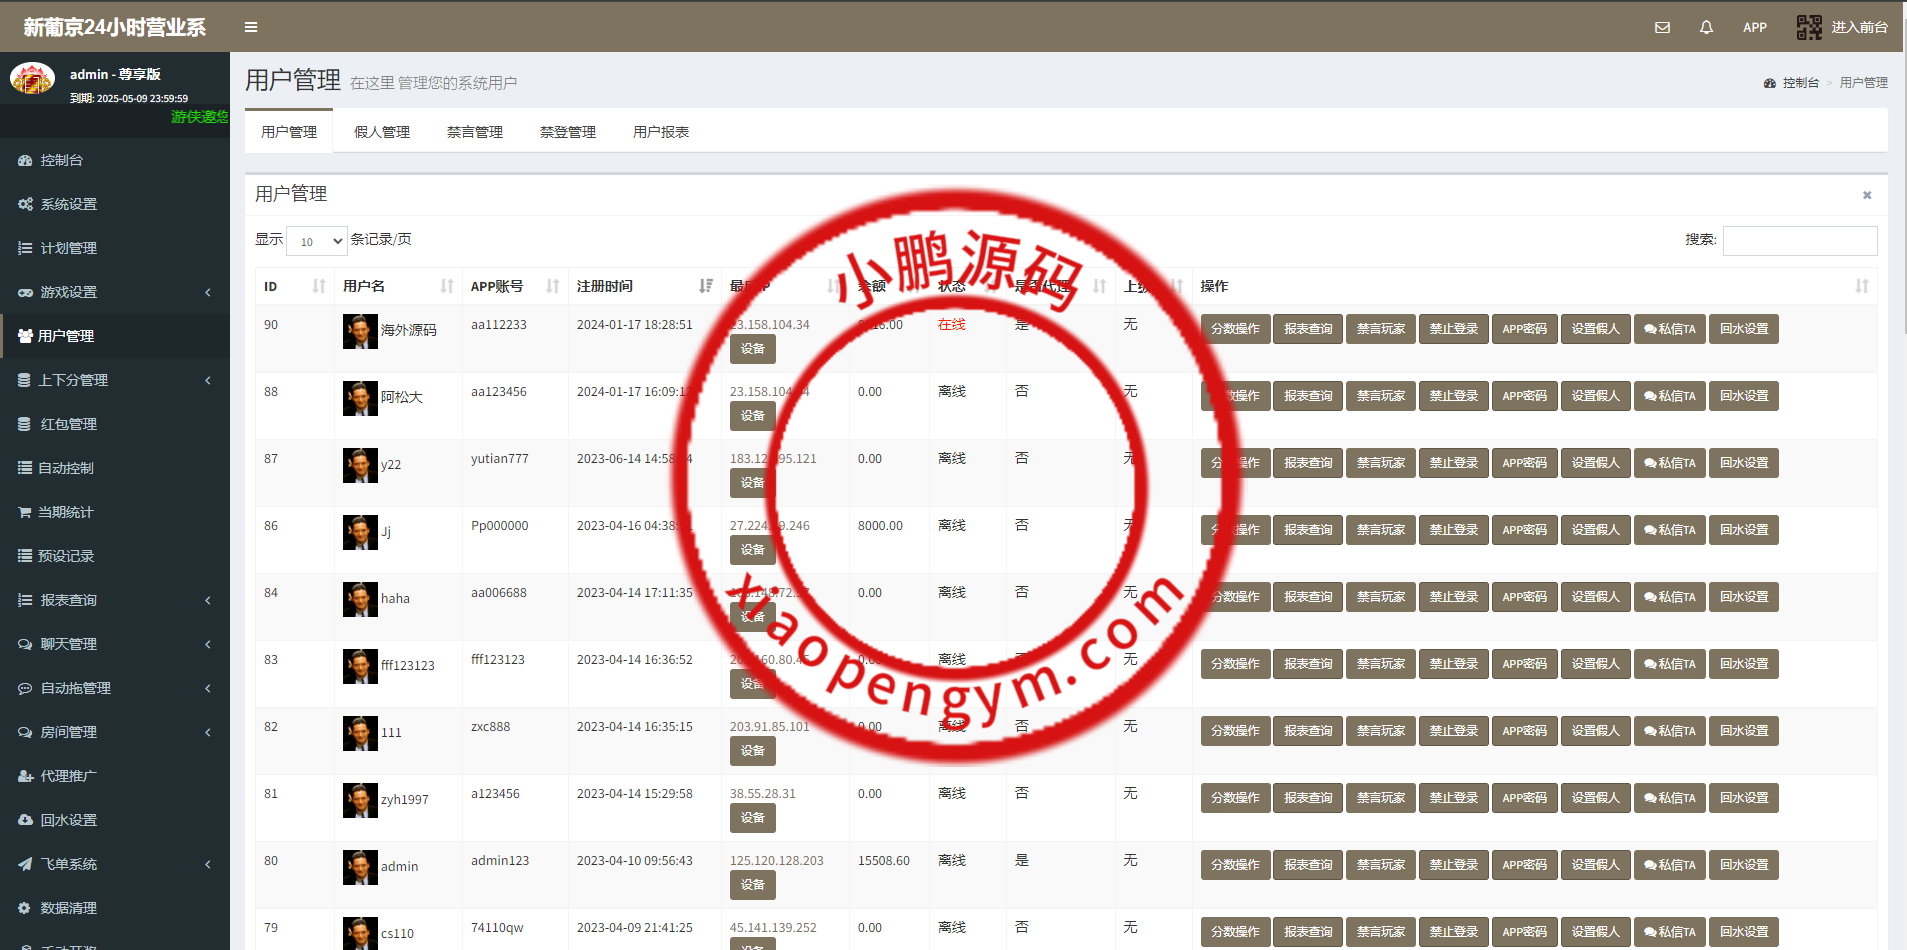
Task: Click 禁止登录 button for user 海外源码
Action: pyautogui.click(x=1453, y=329)
